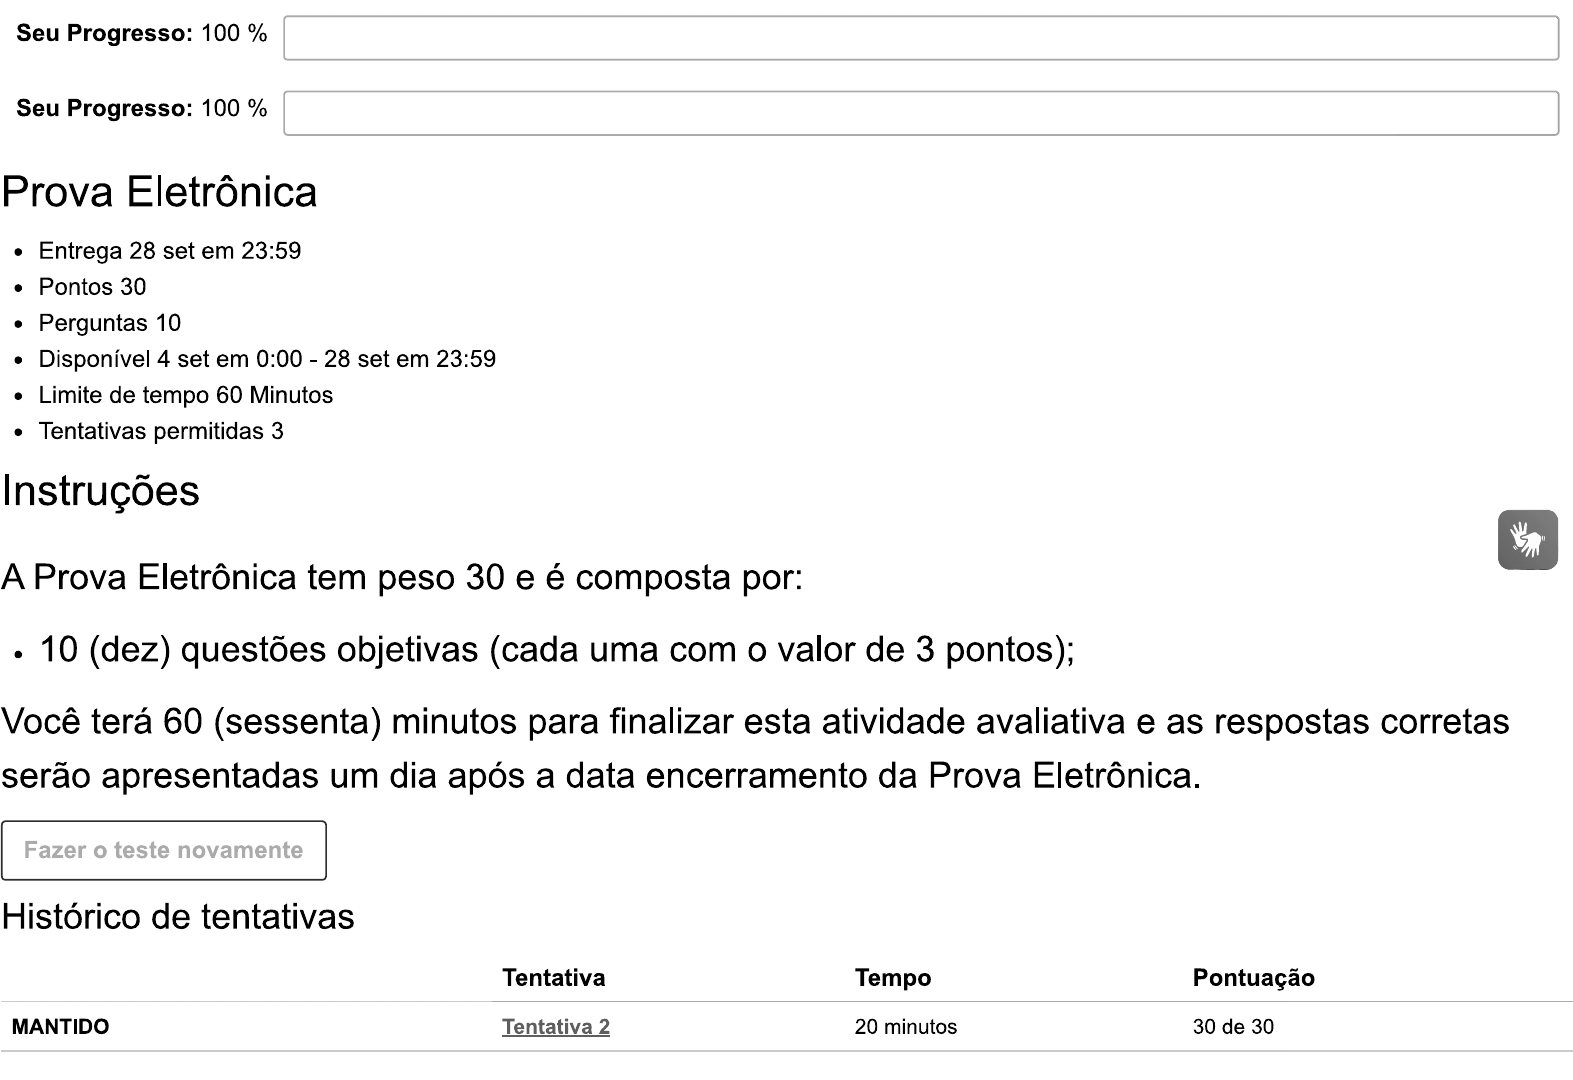
Task: Click the MANTIDO row label
Action: tap(61, 1027)
